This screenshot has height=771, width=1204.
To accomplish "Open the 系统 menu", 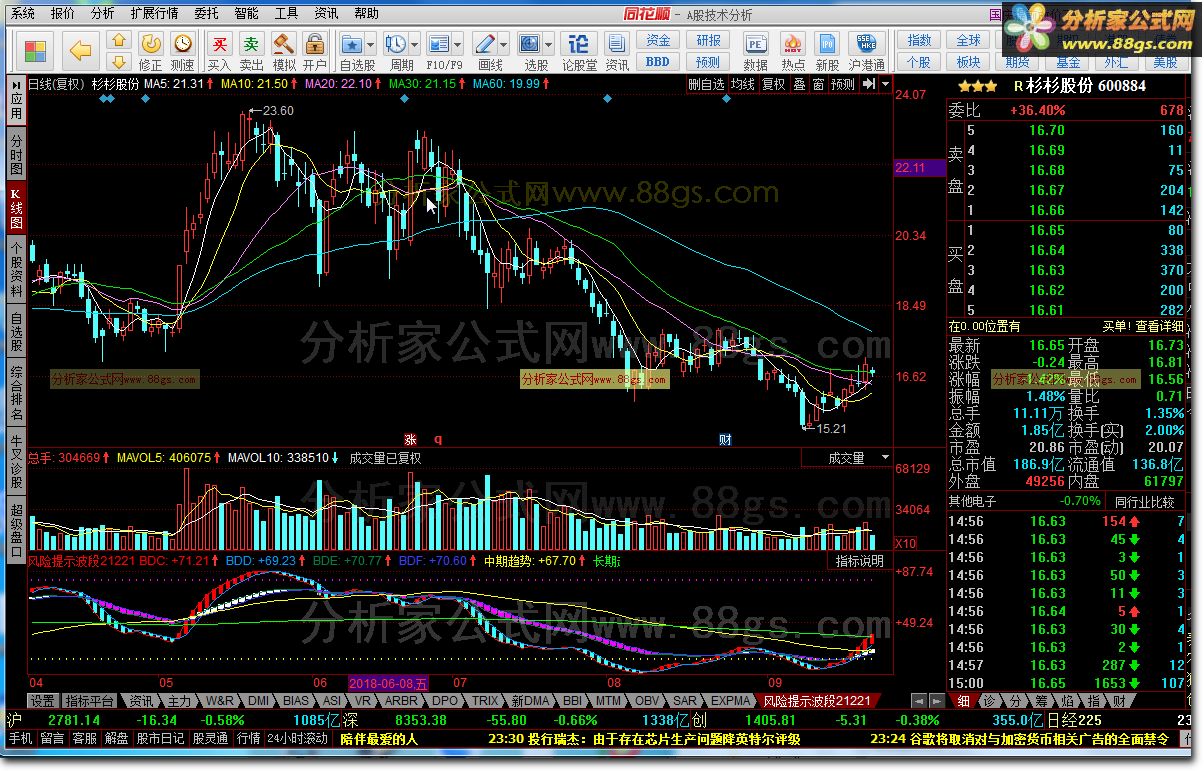I will click(x=22, y=13).
